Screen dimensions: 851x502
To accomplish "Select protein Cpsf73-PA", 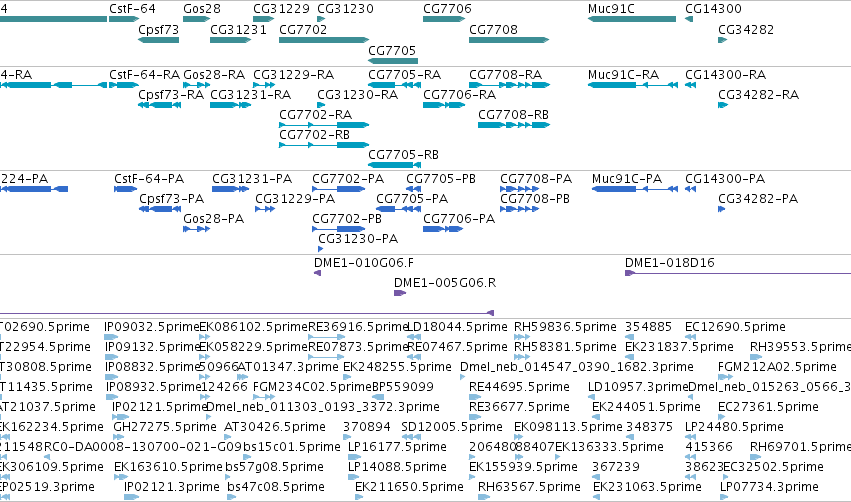I will tap(160, 209).
